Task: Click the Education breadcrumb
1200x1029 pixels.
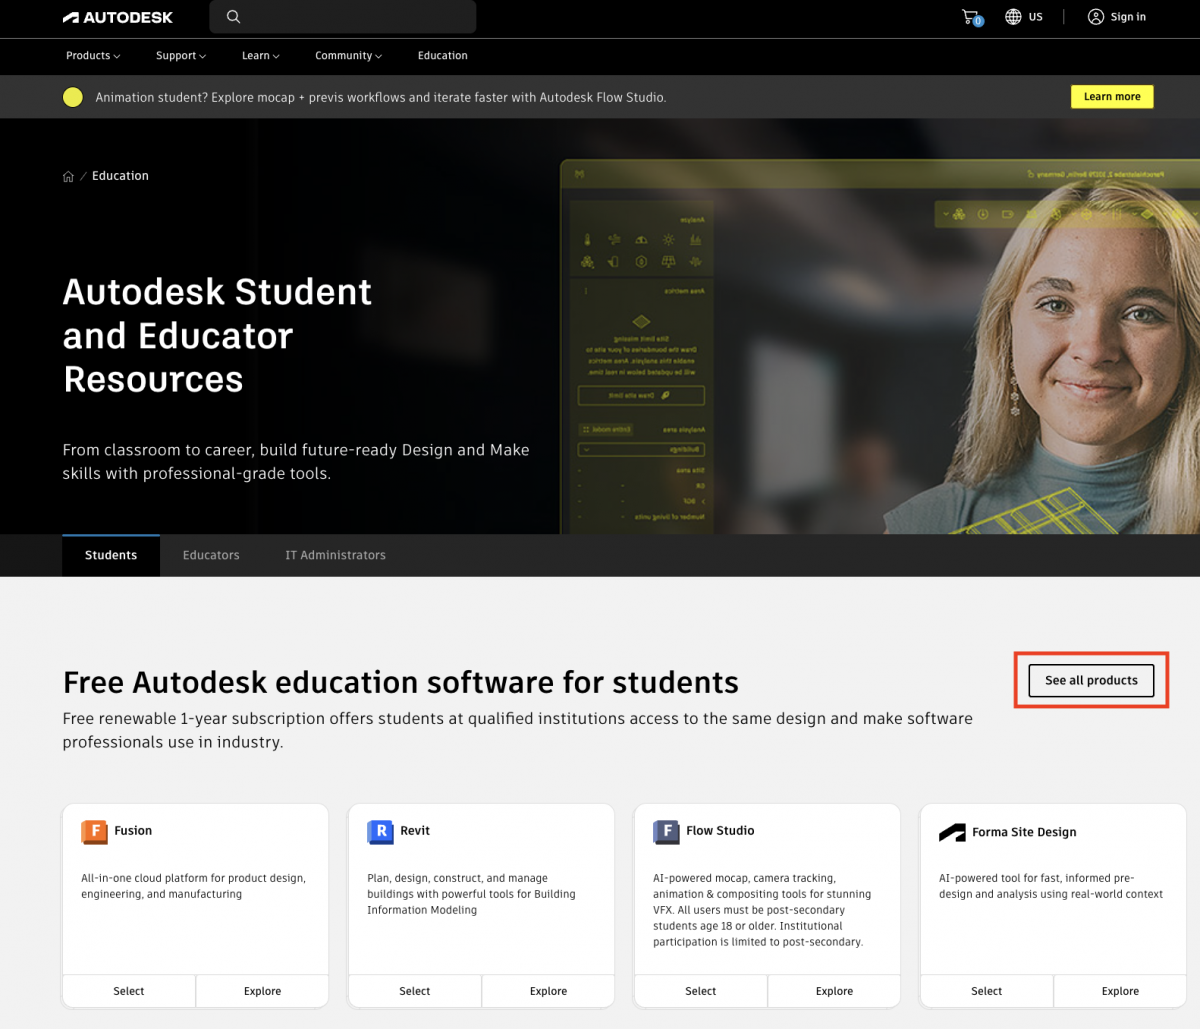Action: [120, 176]
